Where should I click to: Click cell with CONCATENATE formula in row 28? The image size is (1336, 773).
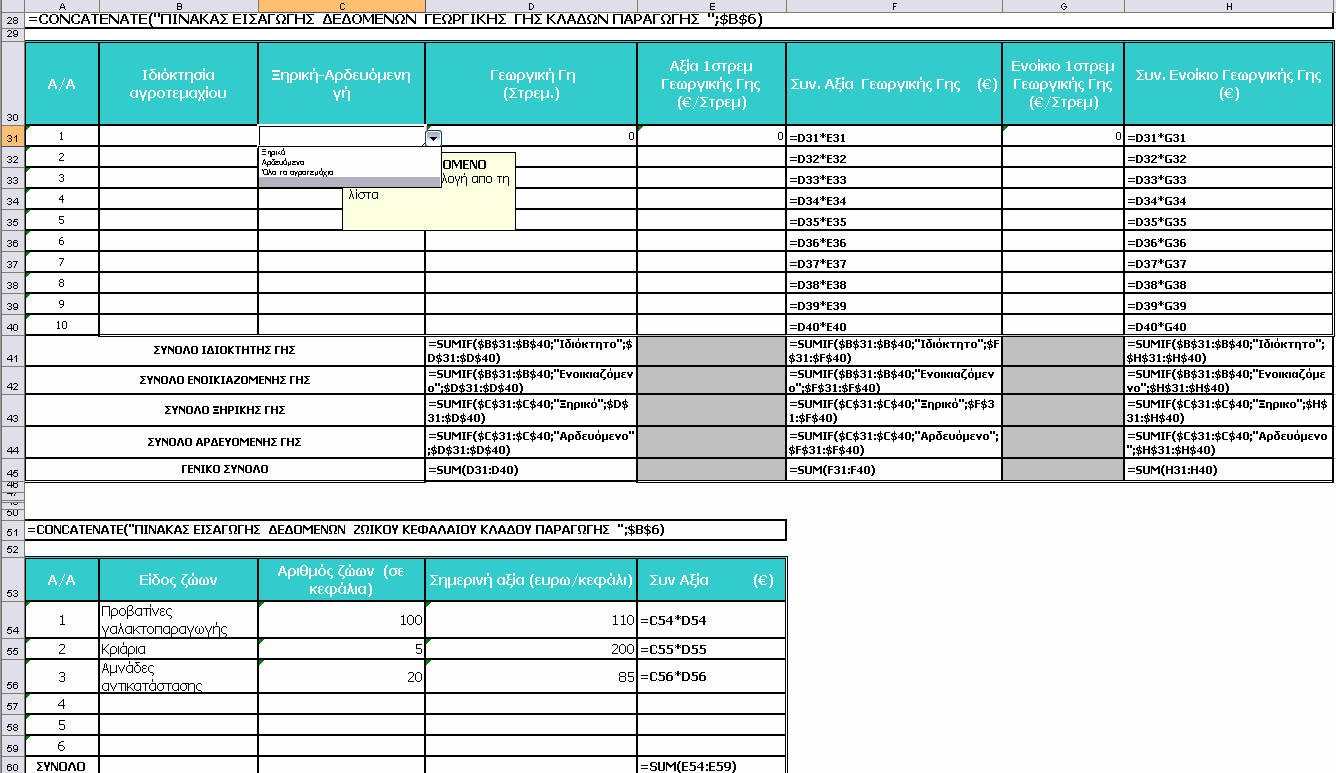pos(680,20)
